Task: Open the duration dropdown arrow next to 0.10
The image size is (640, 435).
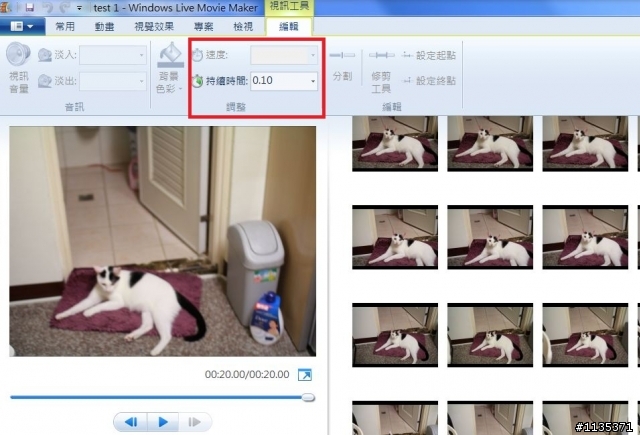Action: (313, 81)
